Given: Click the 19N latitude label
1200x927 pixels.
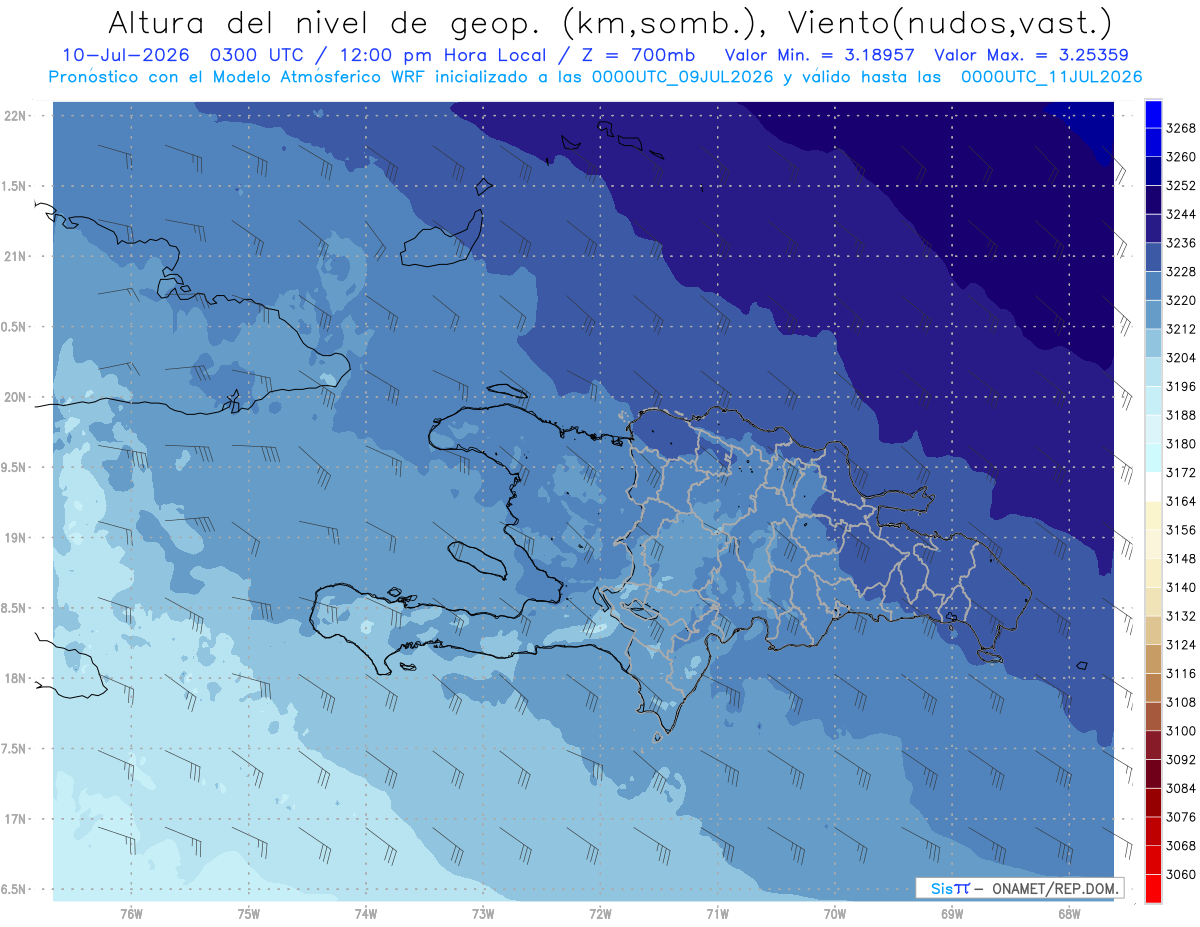Looking at the screenshot, I should tap(17, 538).
